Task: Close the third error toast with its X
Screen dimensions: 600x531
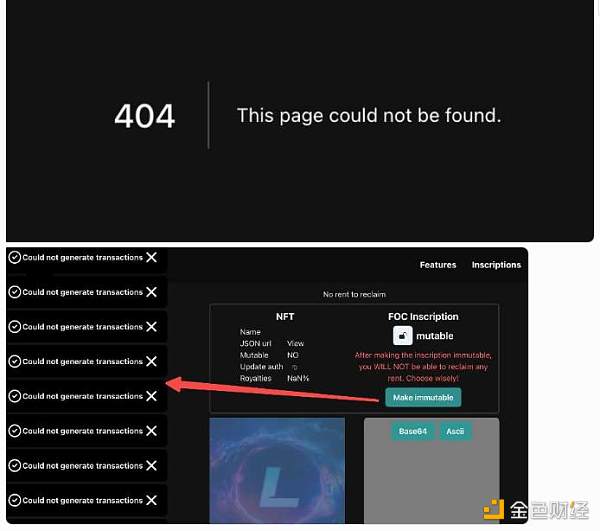Action: 152,327
